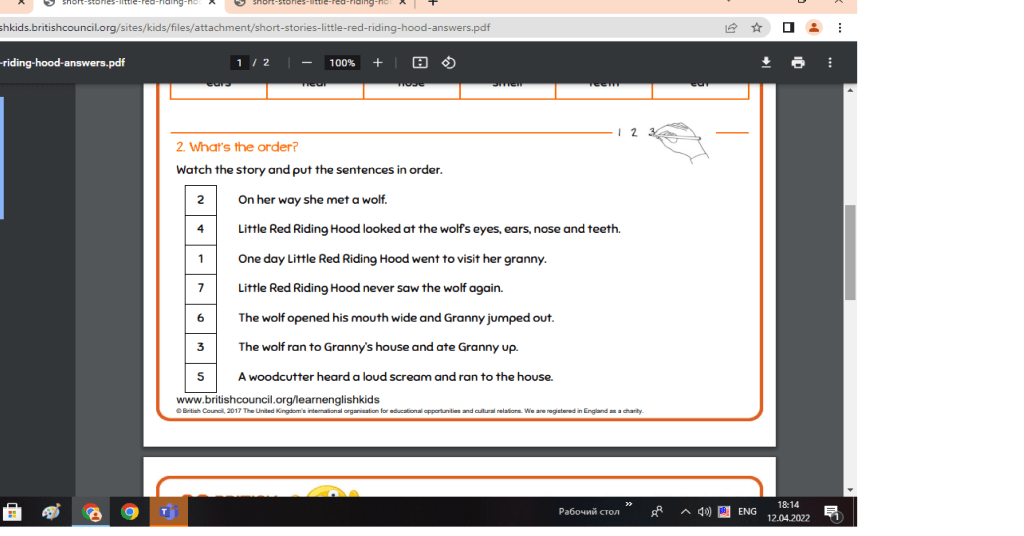1024x536 pixels.
Task: Zoom out the PDF page
Action: (307, 62)
